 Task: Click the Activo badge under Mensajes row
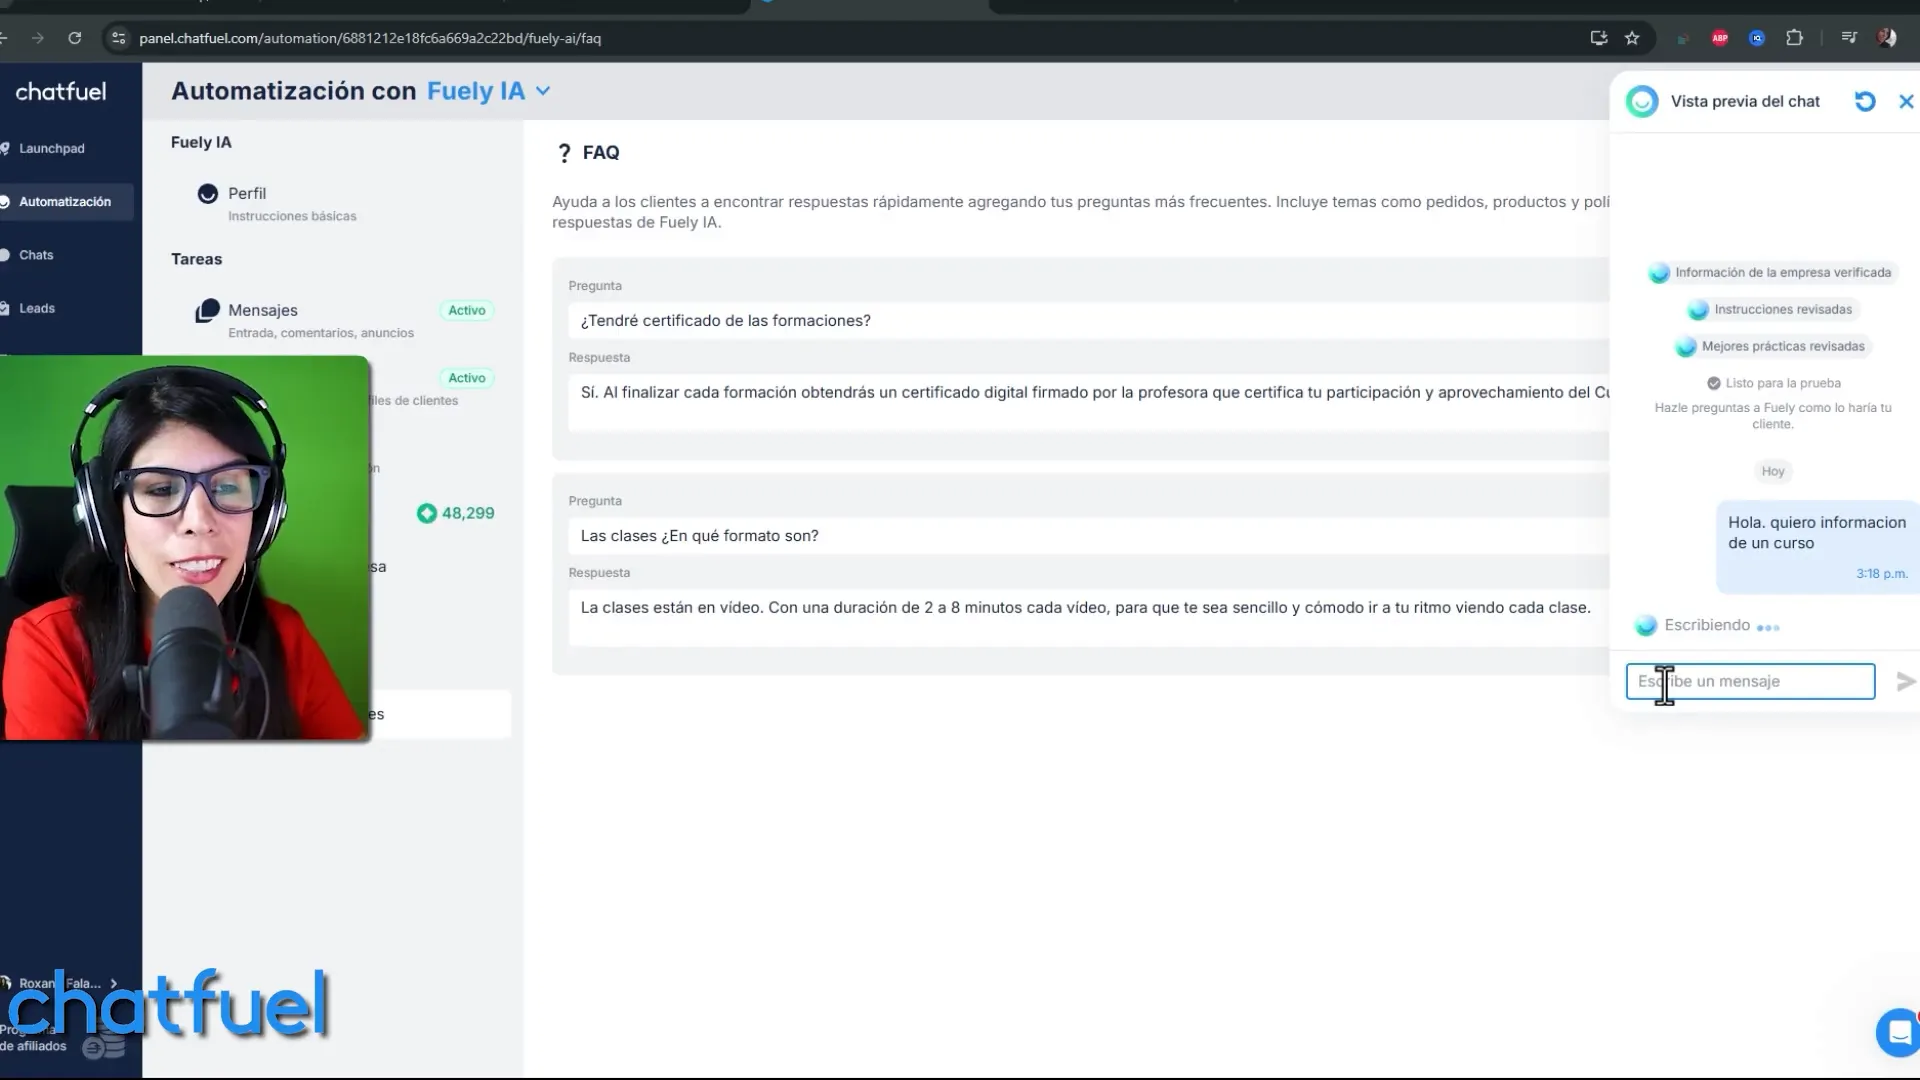click(x=467, y=378)
